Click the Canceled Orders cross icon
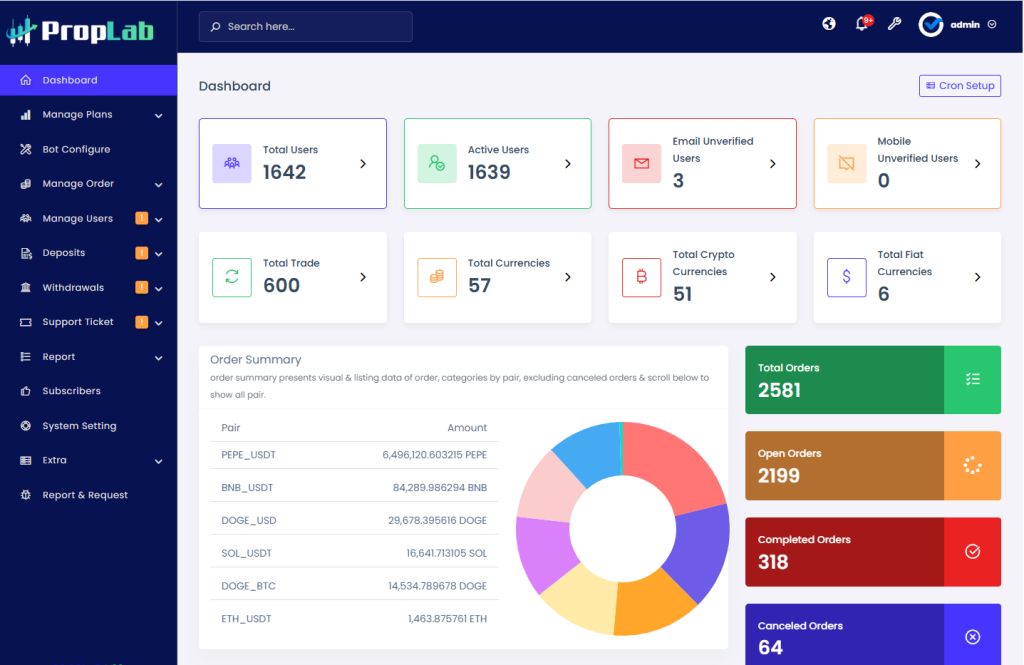 pyautogui.click(x=972, y=637)
